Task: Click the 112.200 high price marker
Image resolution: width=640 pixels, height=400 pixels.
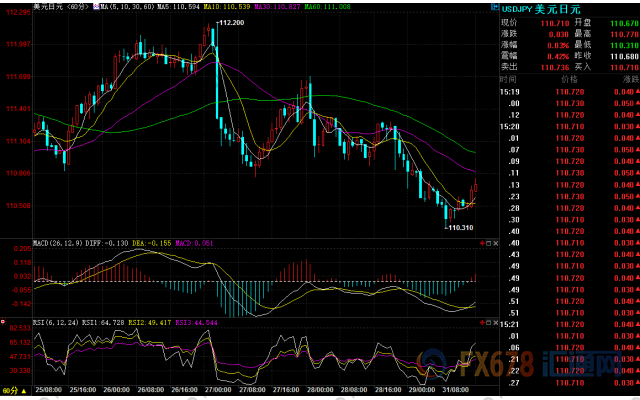Action: [x=231, y=21]
